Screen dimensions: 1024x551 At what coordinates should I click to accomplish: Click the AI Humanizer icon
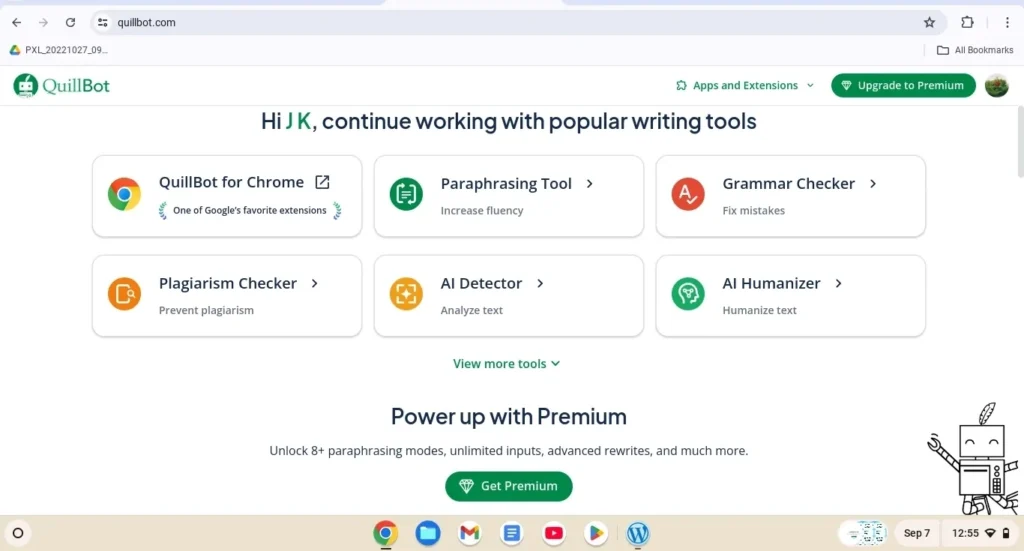click(688, 294)
